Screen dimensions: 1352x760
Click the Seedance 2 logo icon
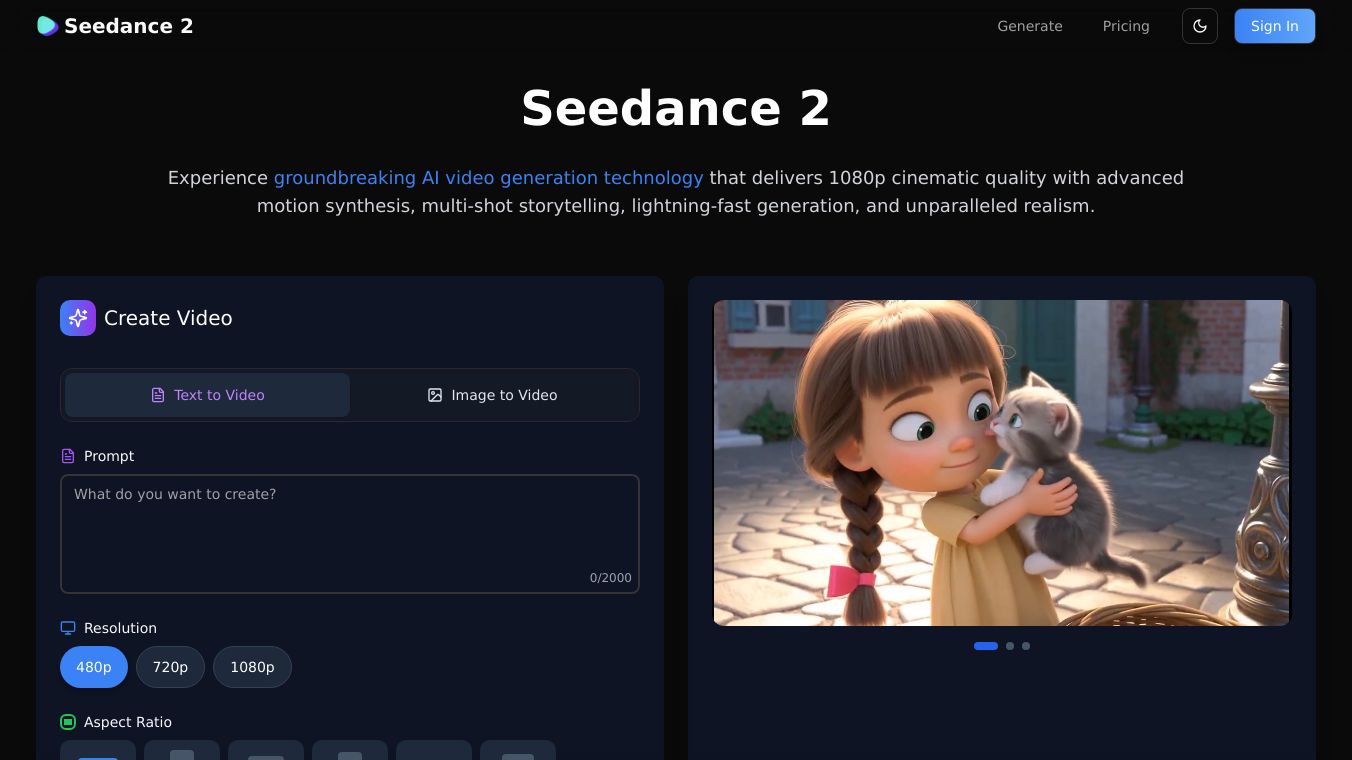(x=47, y=26)
